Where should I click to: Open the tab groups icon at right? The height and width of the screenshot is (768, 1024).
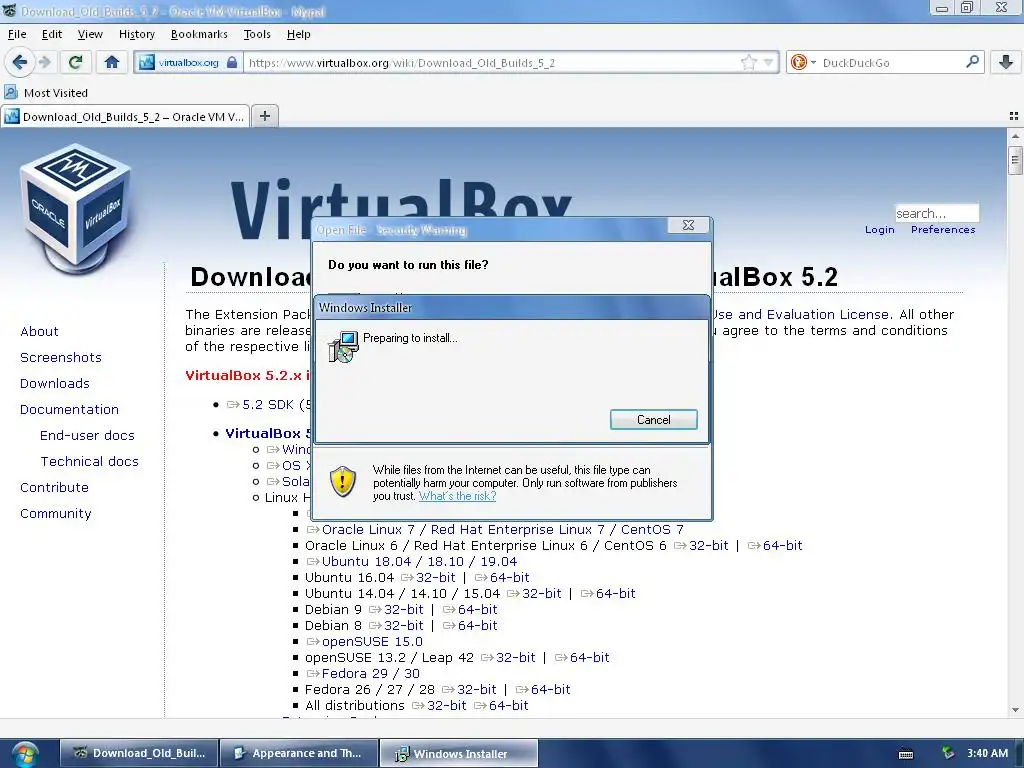(x=1014, y=116)
